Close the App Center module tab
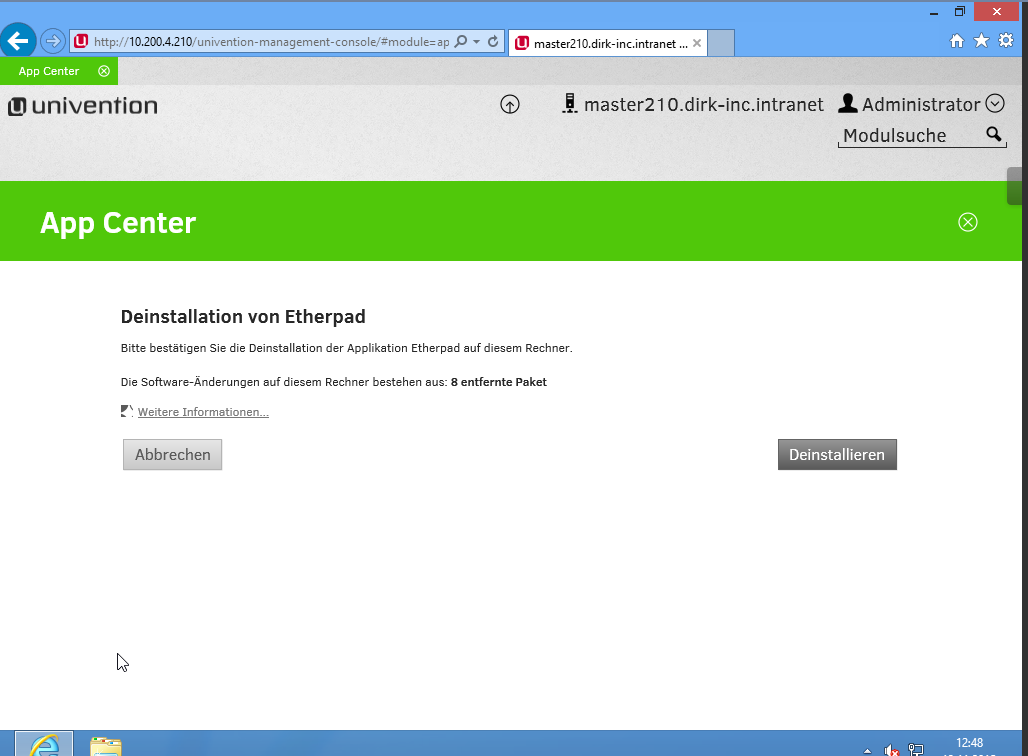The image size is (1028, 756). pos(104,71)
